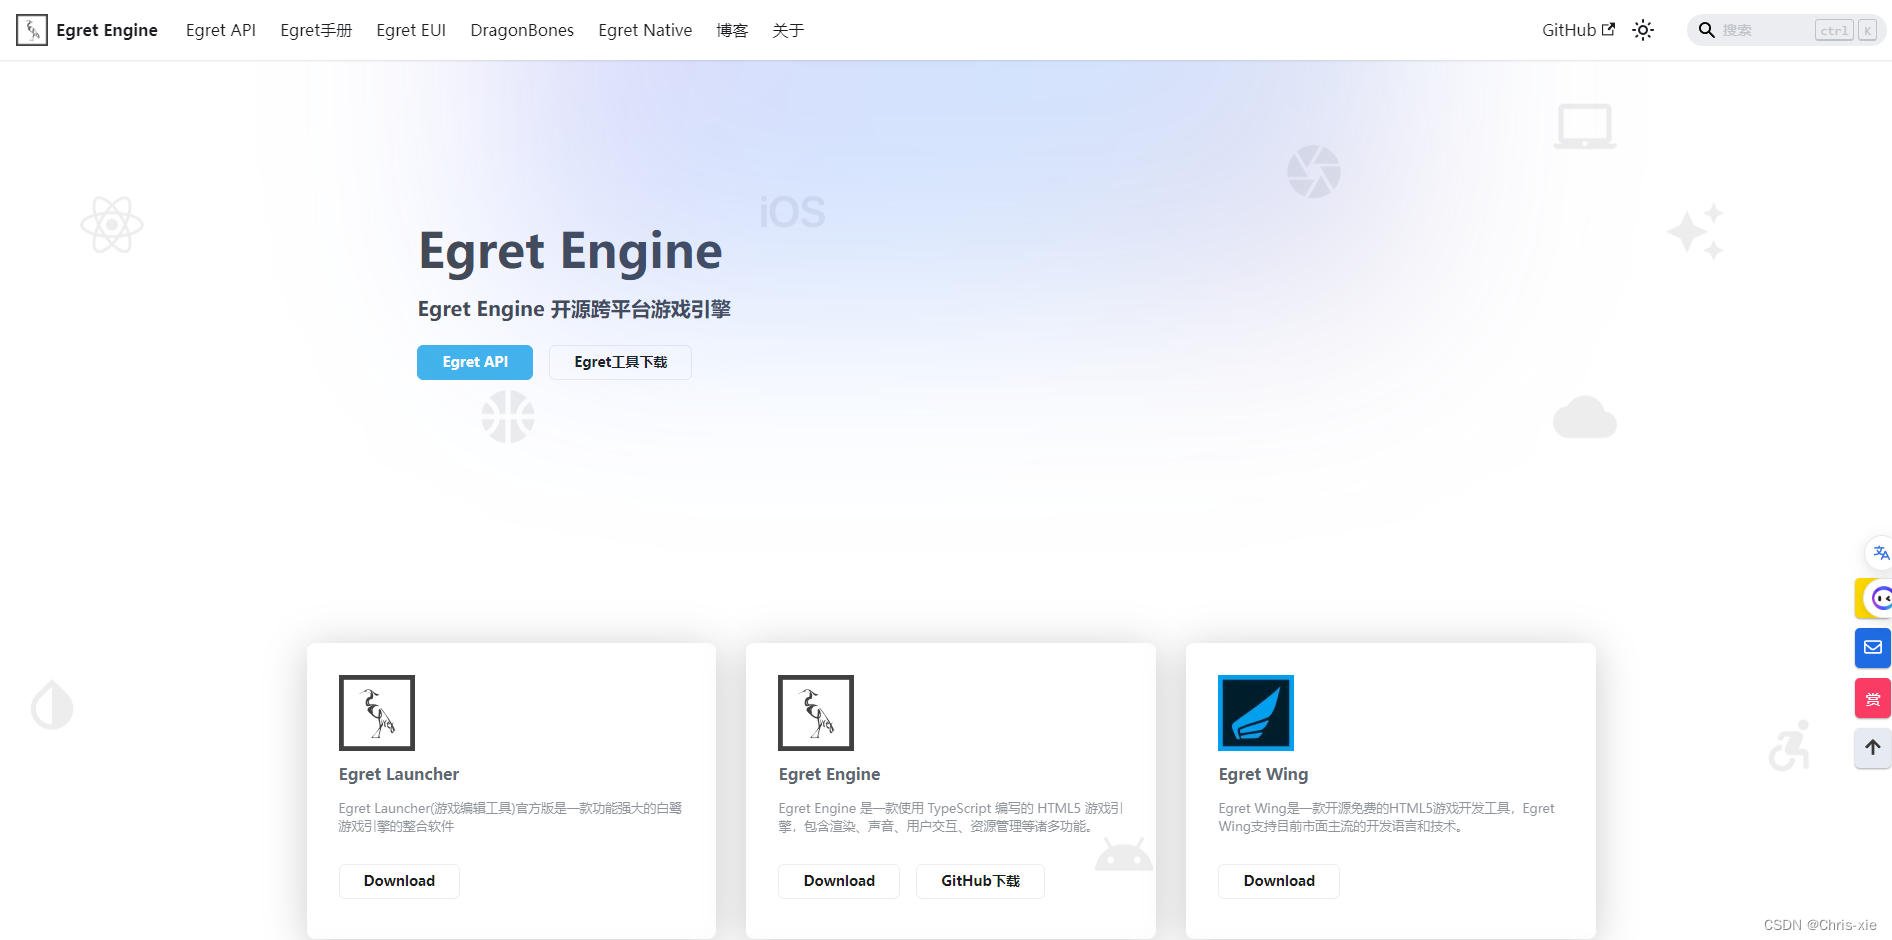1892x940 pixels.
Task: Open the translate icon in the right sidebar
Action: (1880, 553)
